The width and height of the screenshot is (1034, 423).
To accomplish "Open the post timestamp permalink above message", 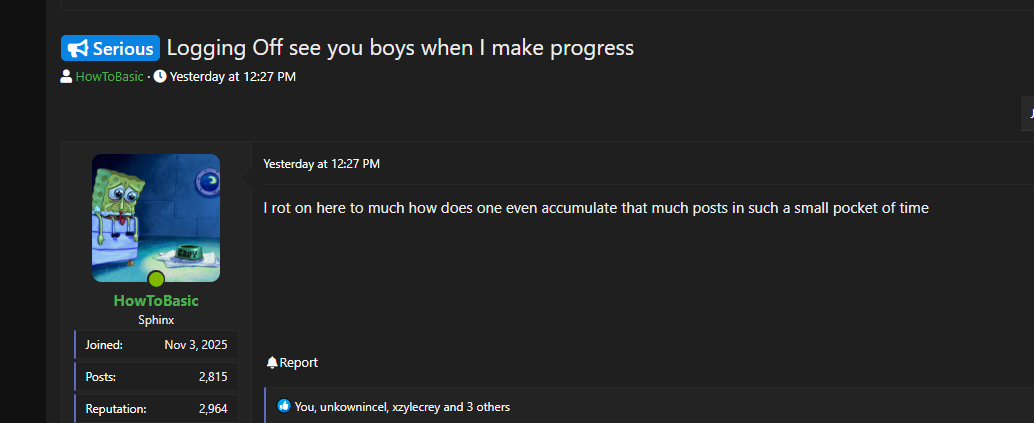I will pos(321,164).
